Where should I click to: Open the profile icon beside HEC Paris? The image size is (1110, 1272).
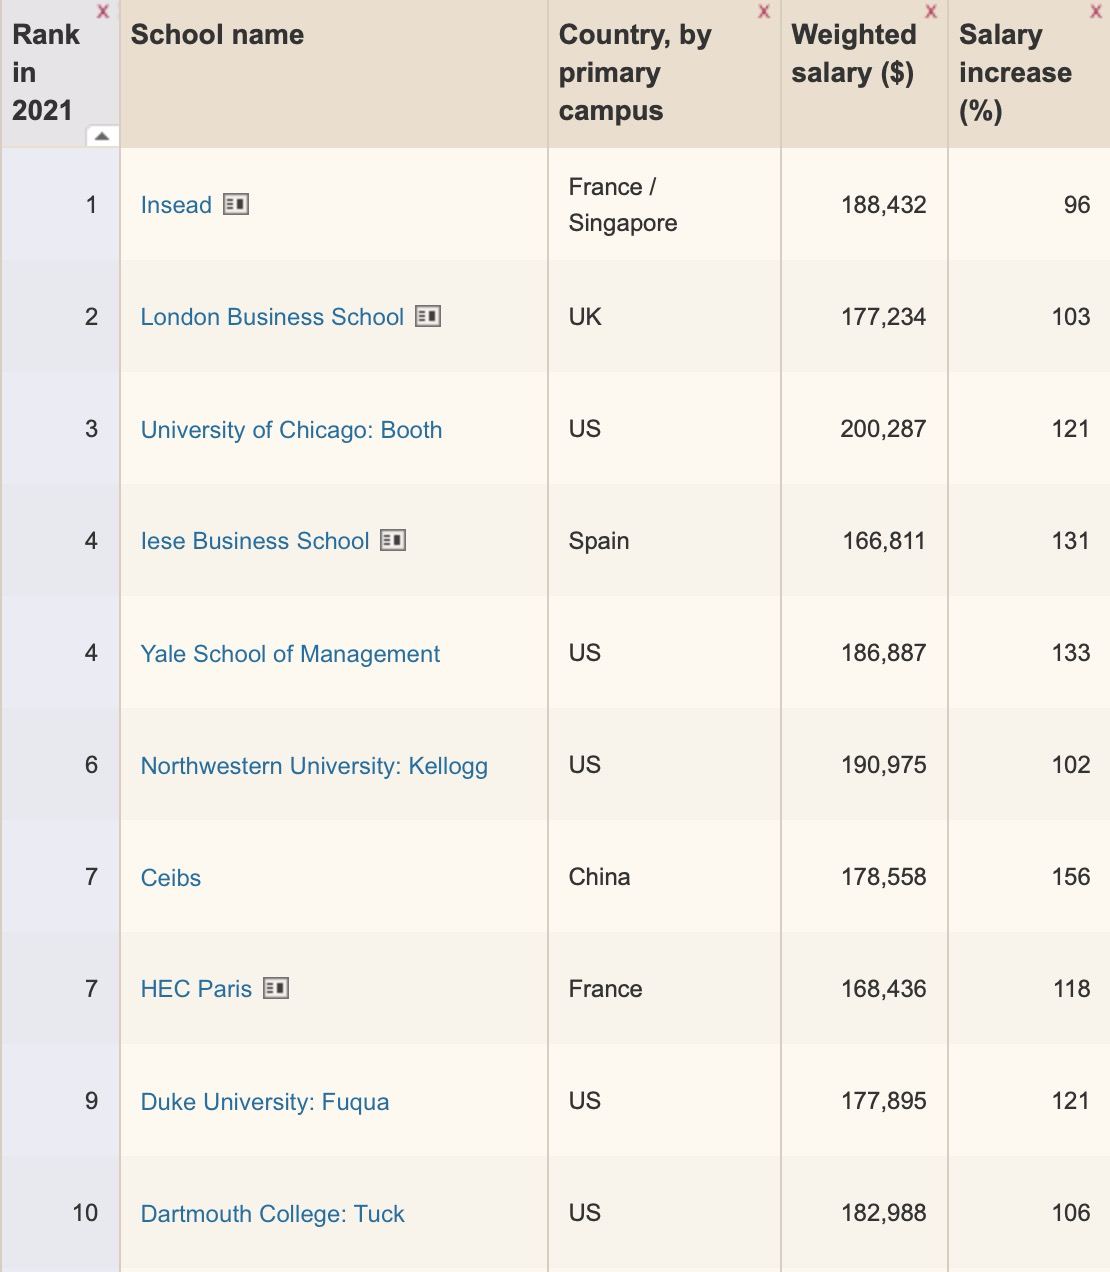(276, 988)
